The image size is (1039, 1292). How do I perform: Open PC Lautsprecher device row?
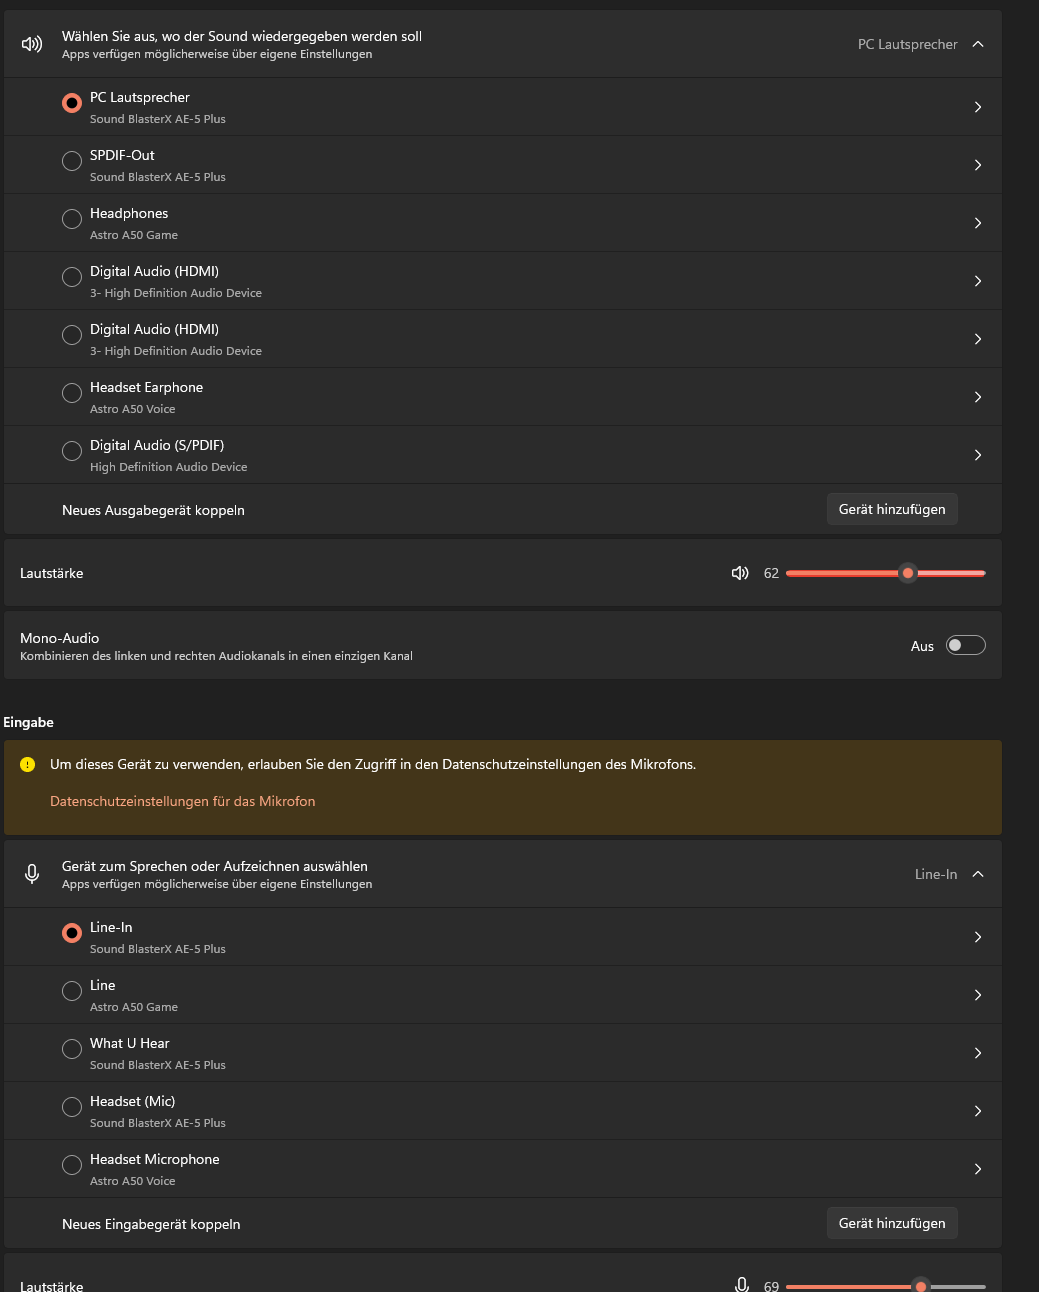tap(500, 107)
